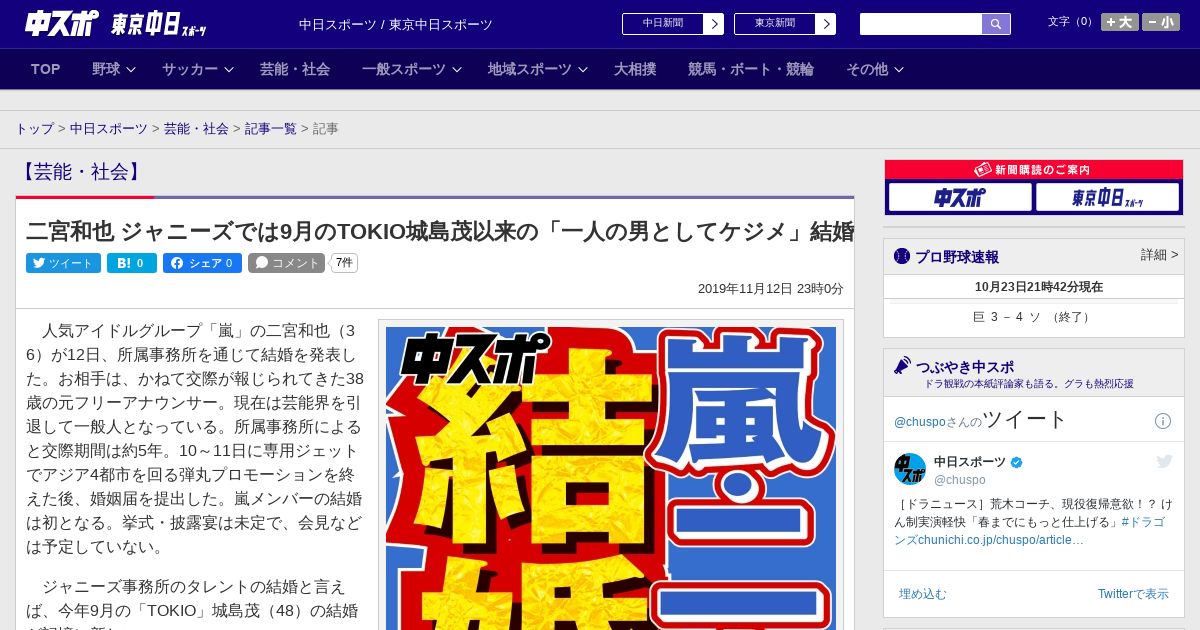Click the 芸能・社会 breadcrumb link

click(x=196, y=129)
